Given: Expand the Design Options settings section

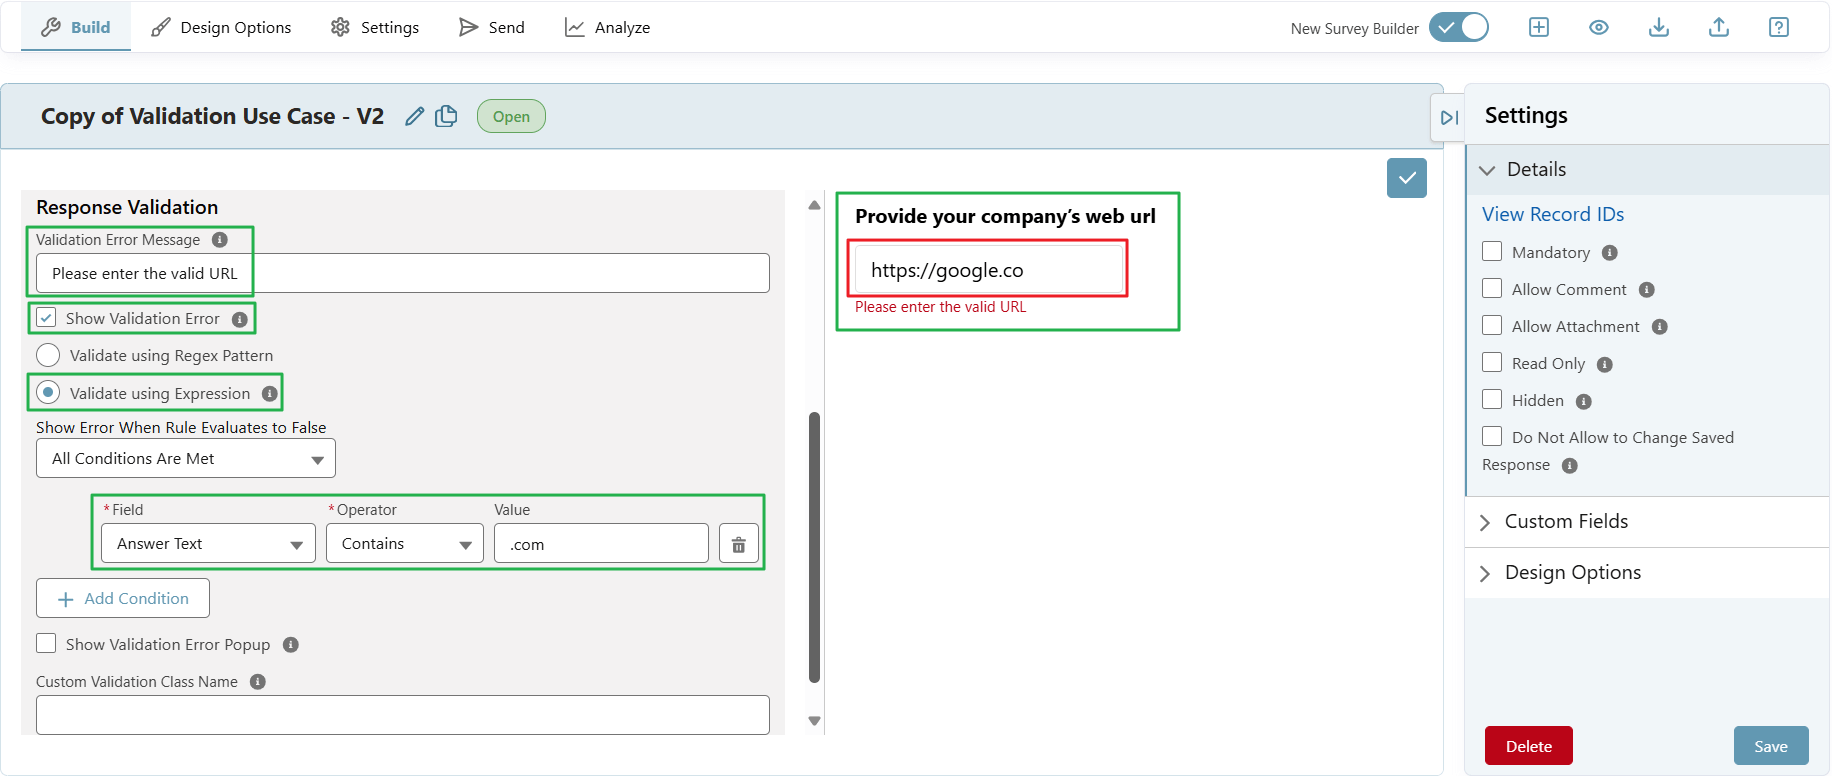Looking at the screenshot, I should tap(1647, 573).
